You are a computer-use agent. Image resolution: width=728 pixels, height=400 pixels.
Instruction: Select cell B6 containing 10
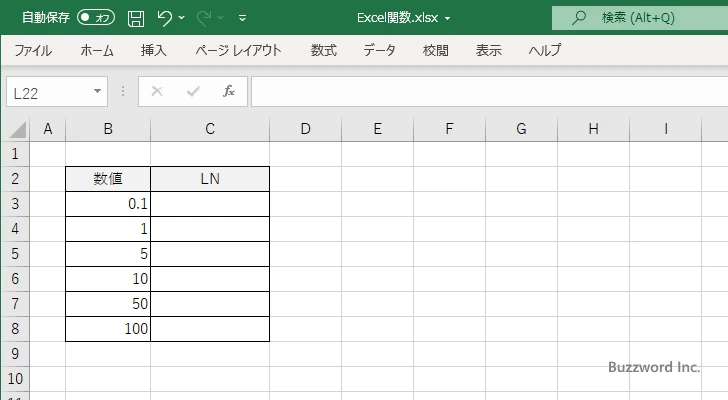click(108, 279)
